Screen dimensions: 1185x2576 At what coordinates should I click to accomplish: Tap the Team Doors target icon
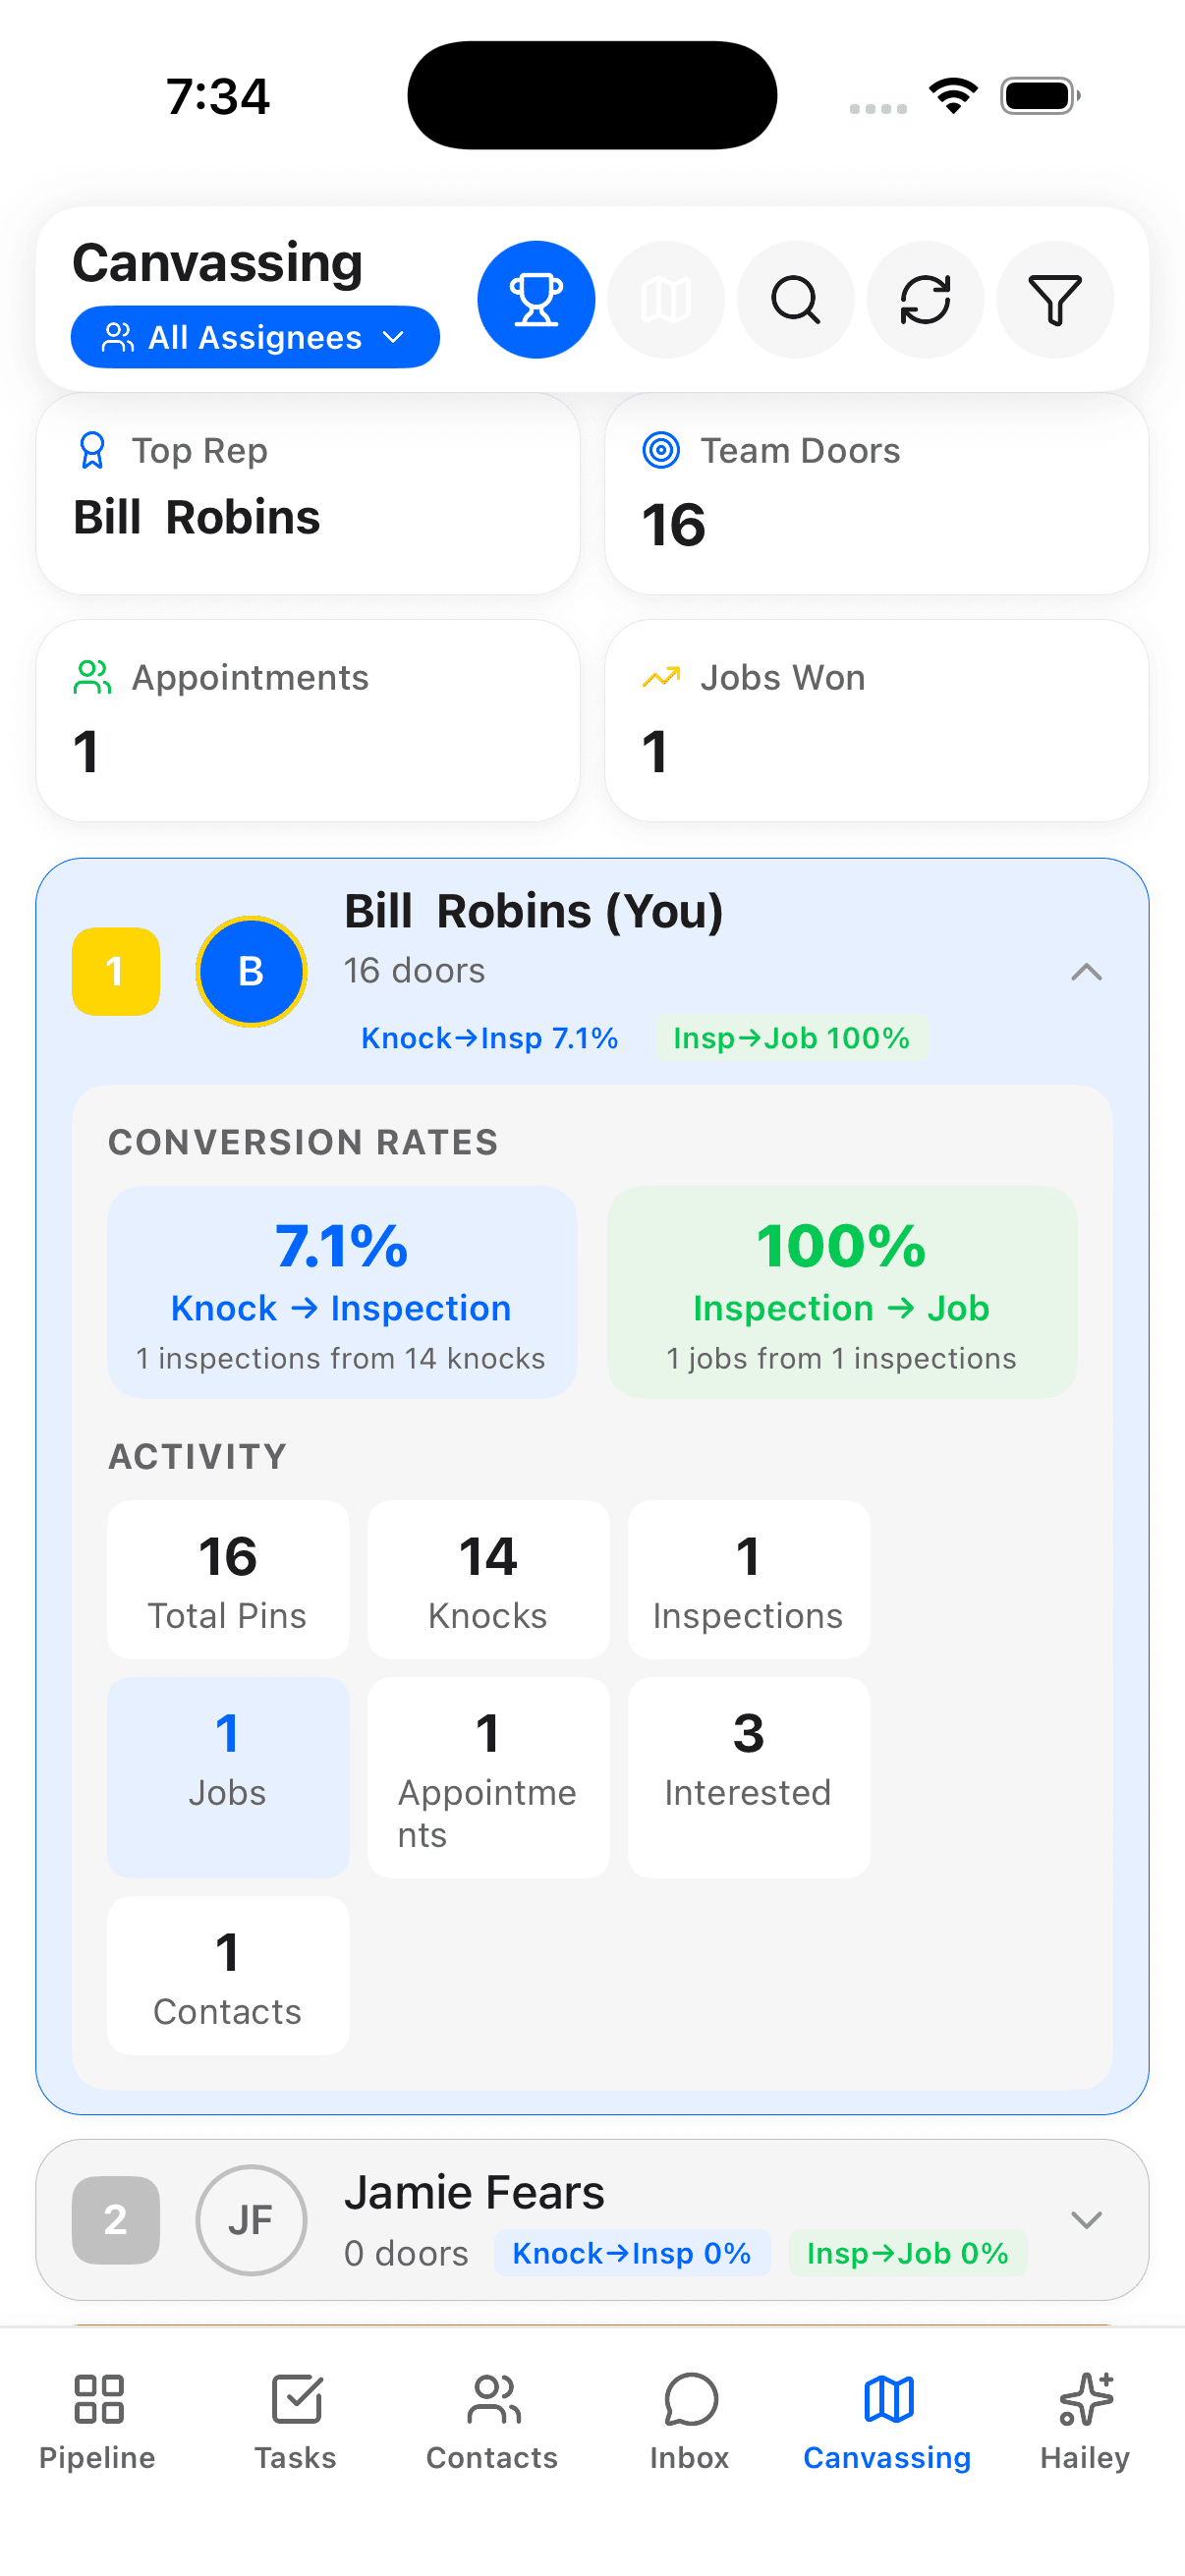[x=661, y=450]
